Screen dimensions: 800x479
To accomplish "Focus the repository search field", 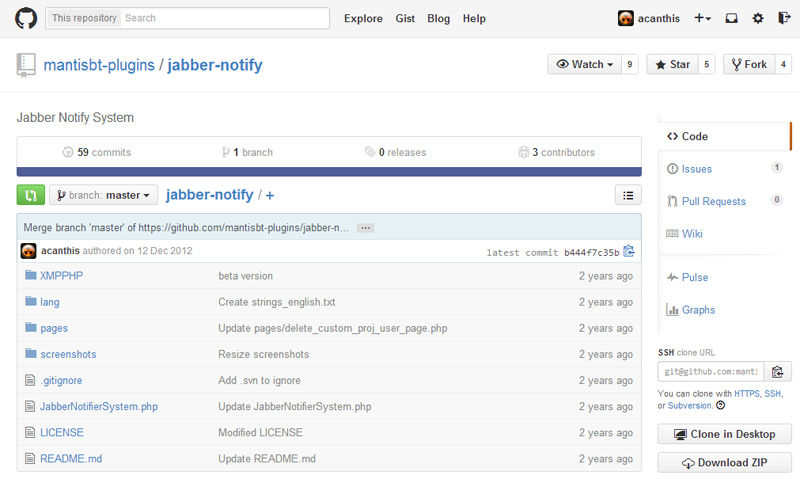I will (224, 18).
